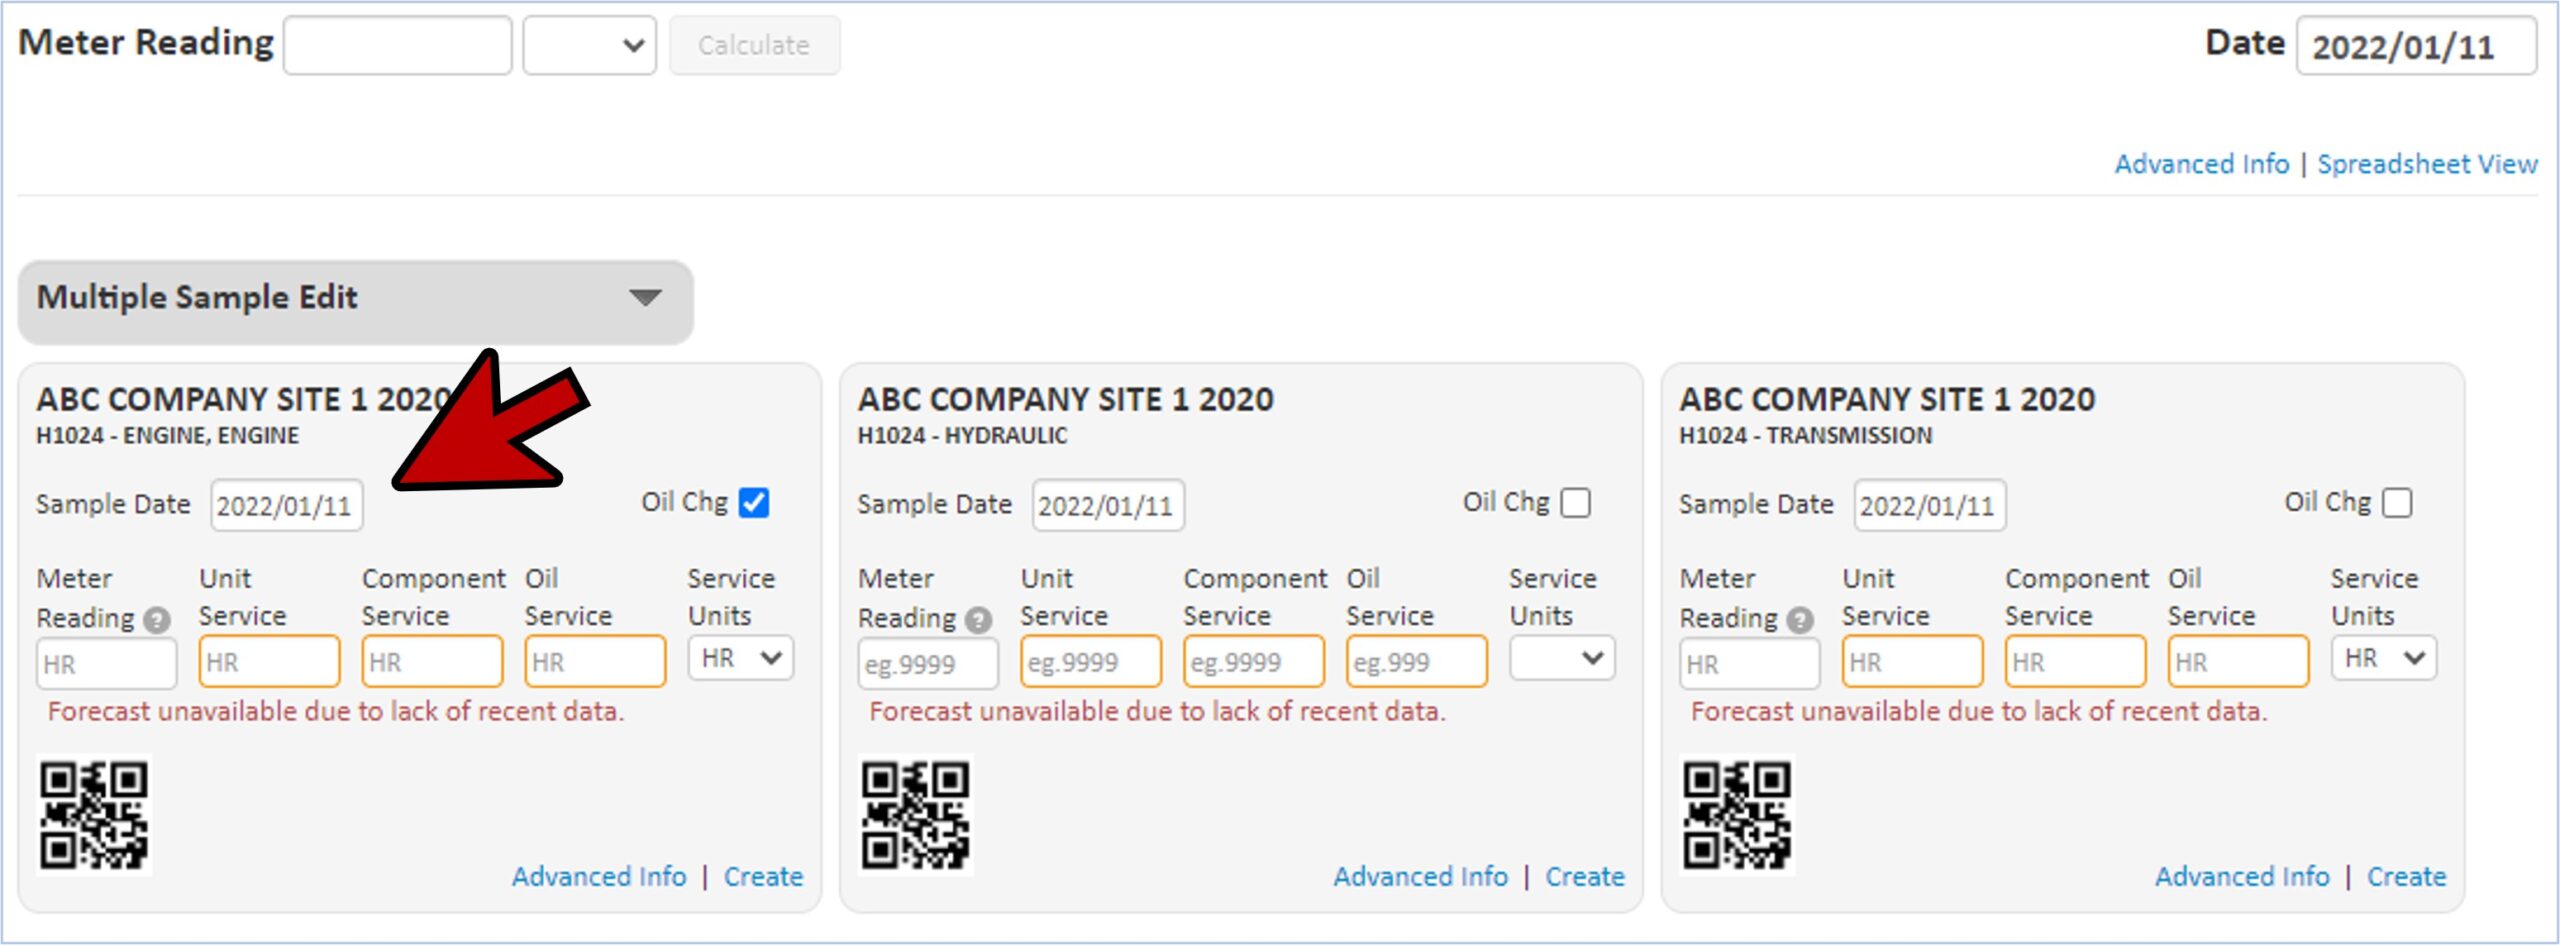Click Meter Reading help icon on Transmission card
This screenshot has width=2560, height=945.
pos(1800,620)
